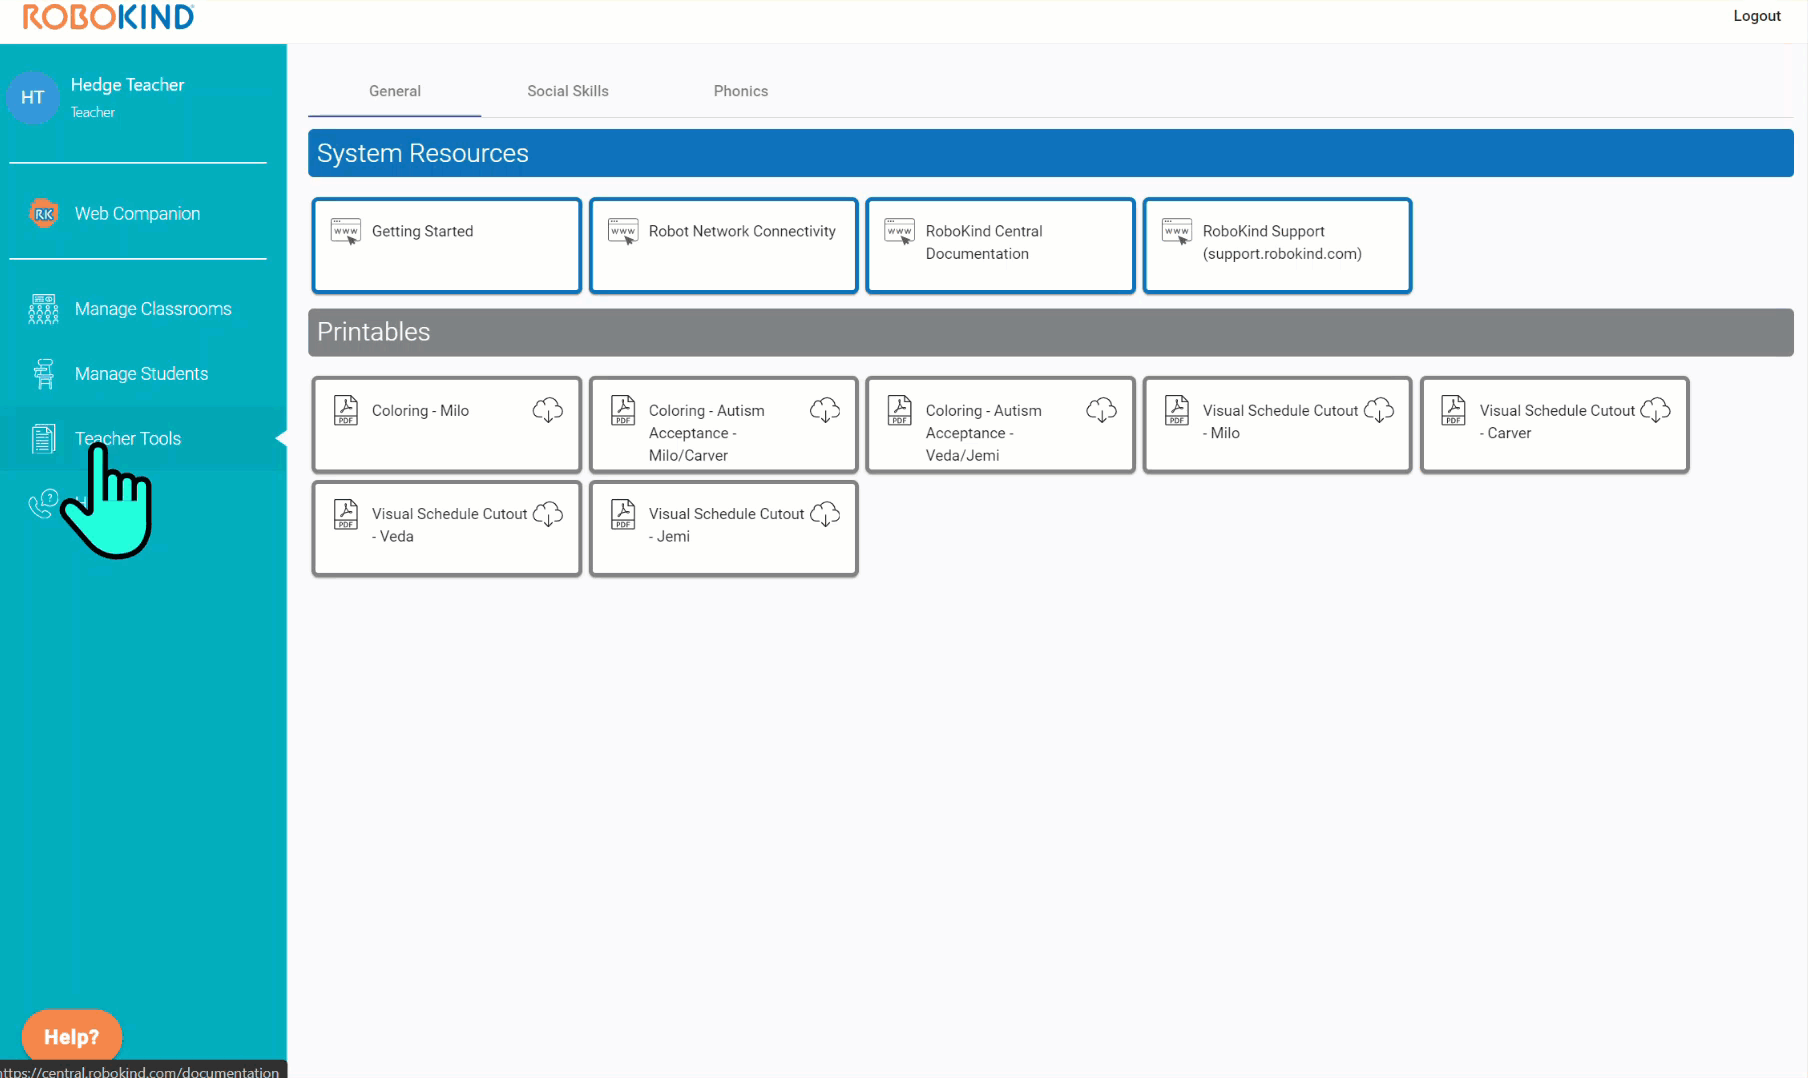The image size is (1808, 1078).
Task: Open the Getting Started resource card
Action: point(446,245)
